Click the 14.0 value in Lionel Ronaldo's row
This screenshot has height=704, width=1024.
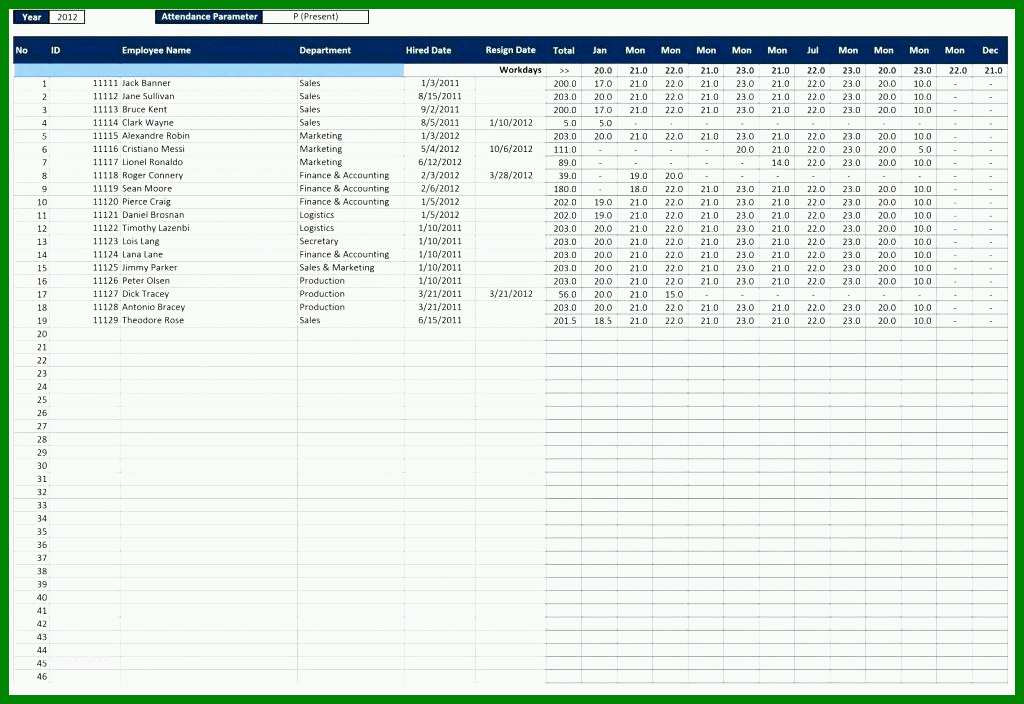click(780, 163)
